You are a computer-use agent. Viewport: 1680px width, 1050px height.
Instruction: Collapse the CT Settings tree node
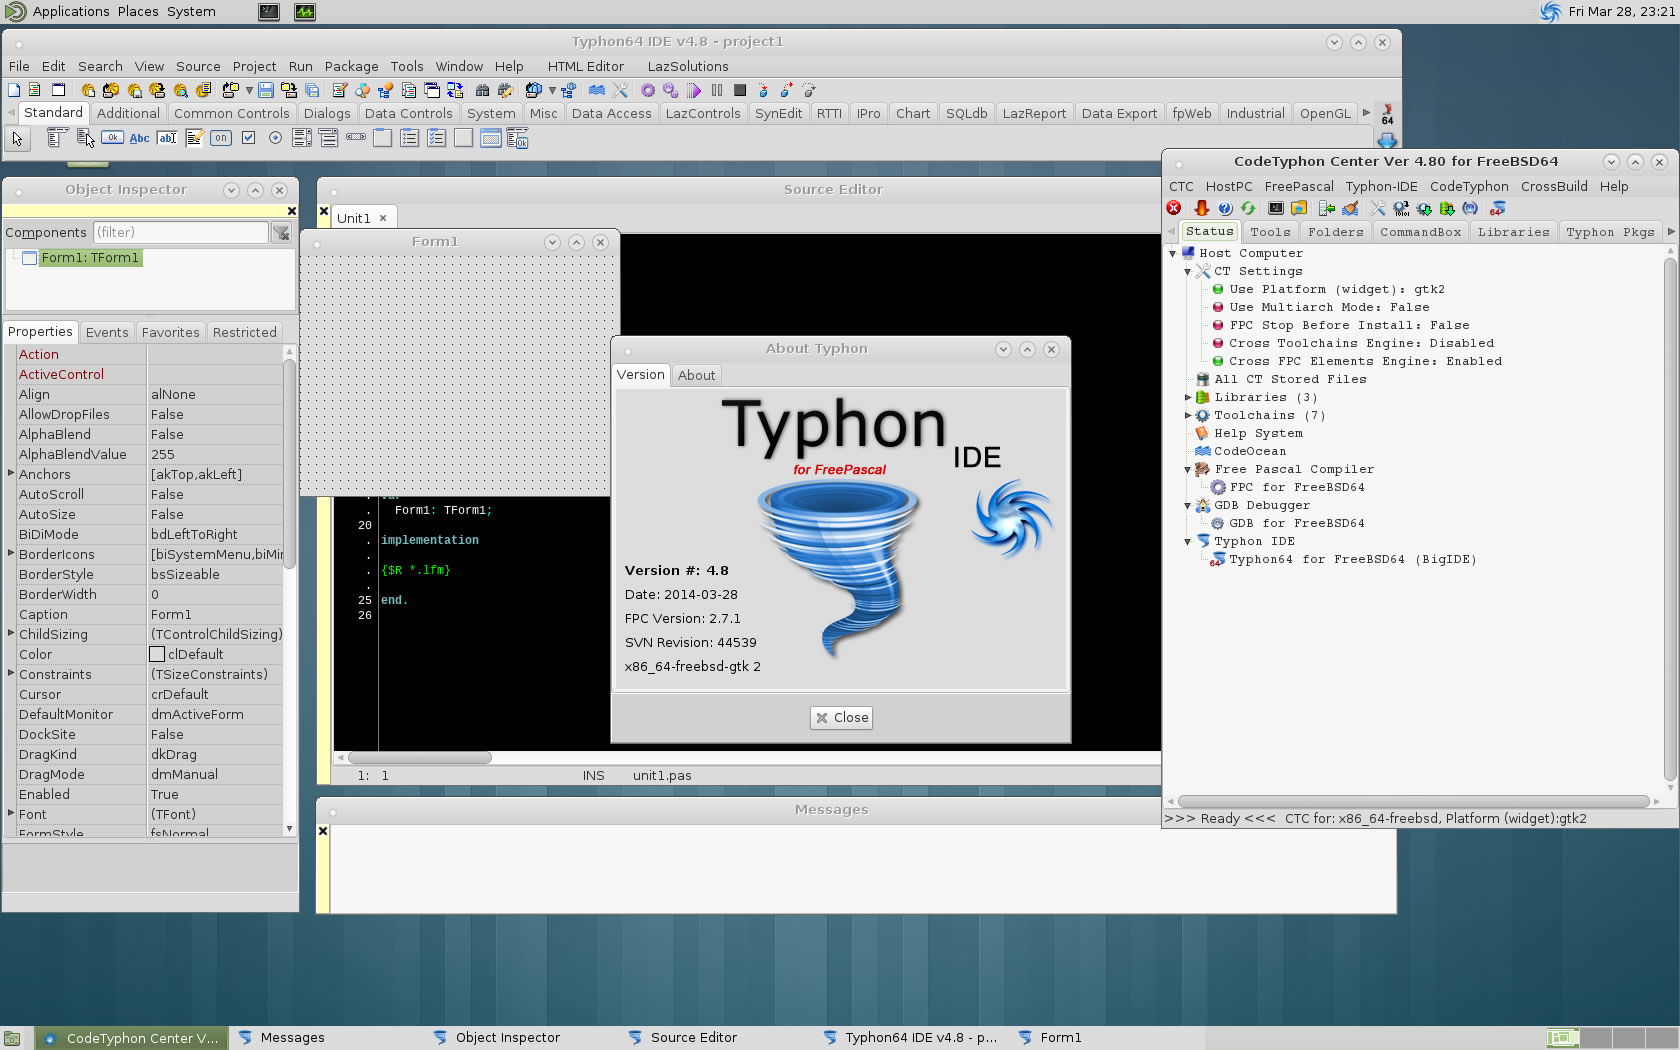pyautogui.click(x=1188, y=272)
